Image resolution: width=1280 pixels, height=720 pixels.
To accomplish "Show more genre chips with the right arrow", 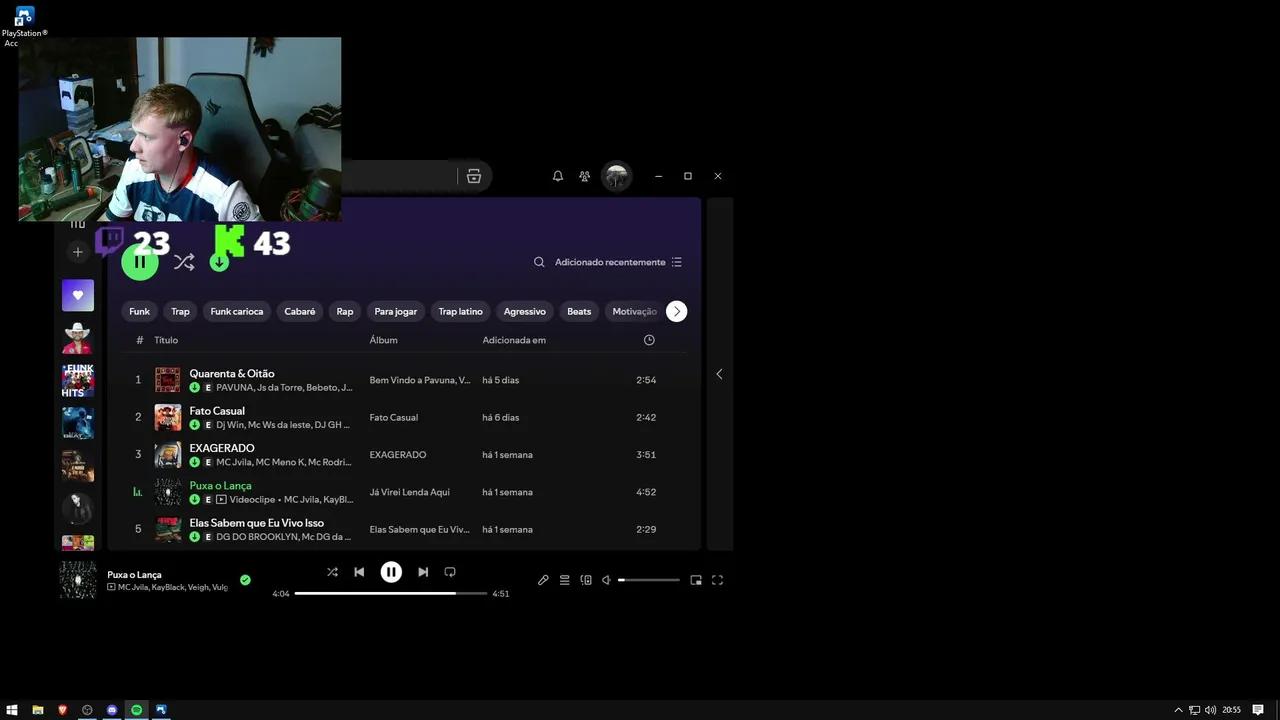I will 676,311.
